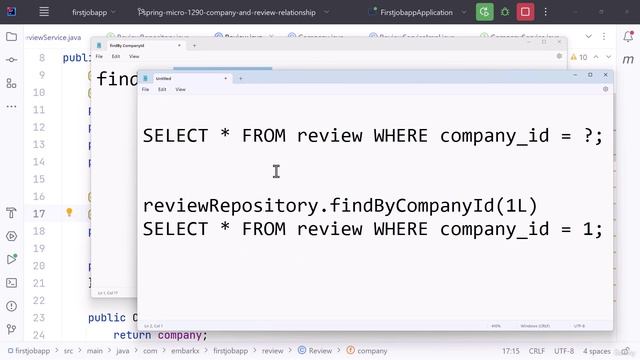Open View menu in findBy CompanyId Notepad

[134, 56]
